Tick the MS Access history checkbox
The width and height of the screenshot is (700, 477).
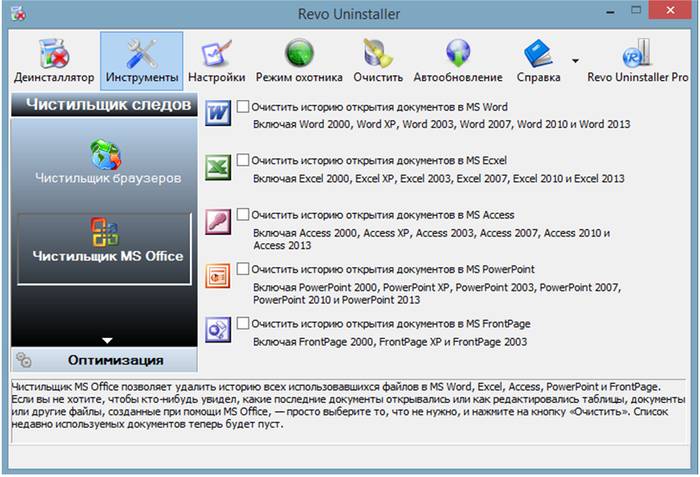(242, 214)
